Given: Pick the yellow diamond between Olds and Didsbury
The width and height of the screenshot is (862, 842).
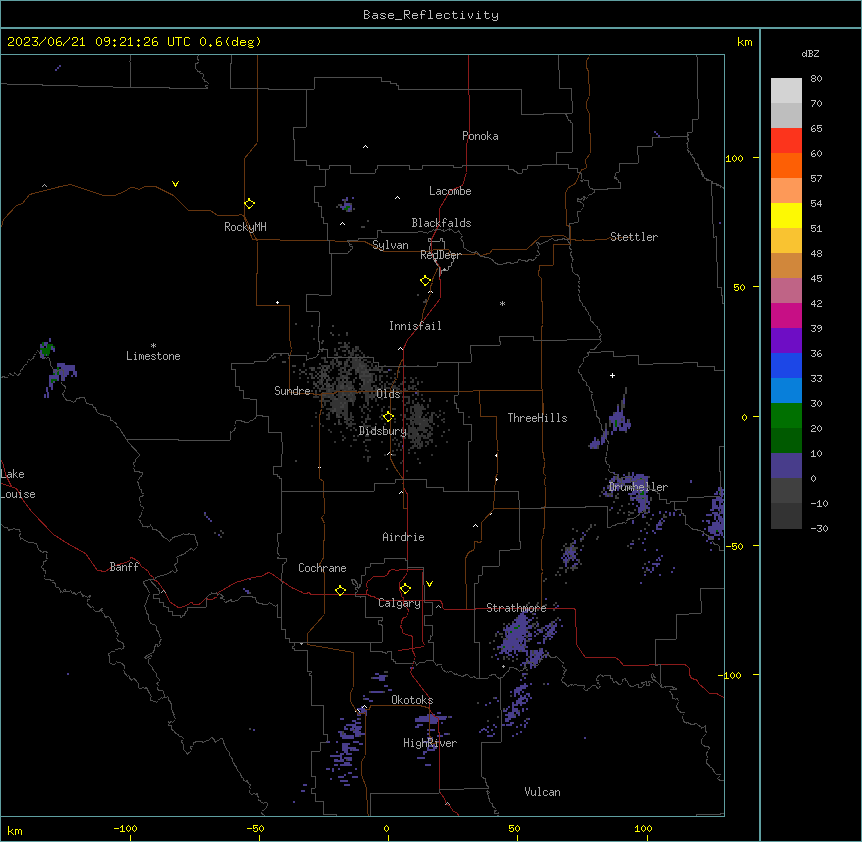Looking at the screenshot, I should [388, 417].
